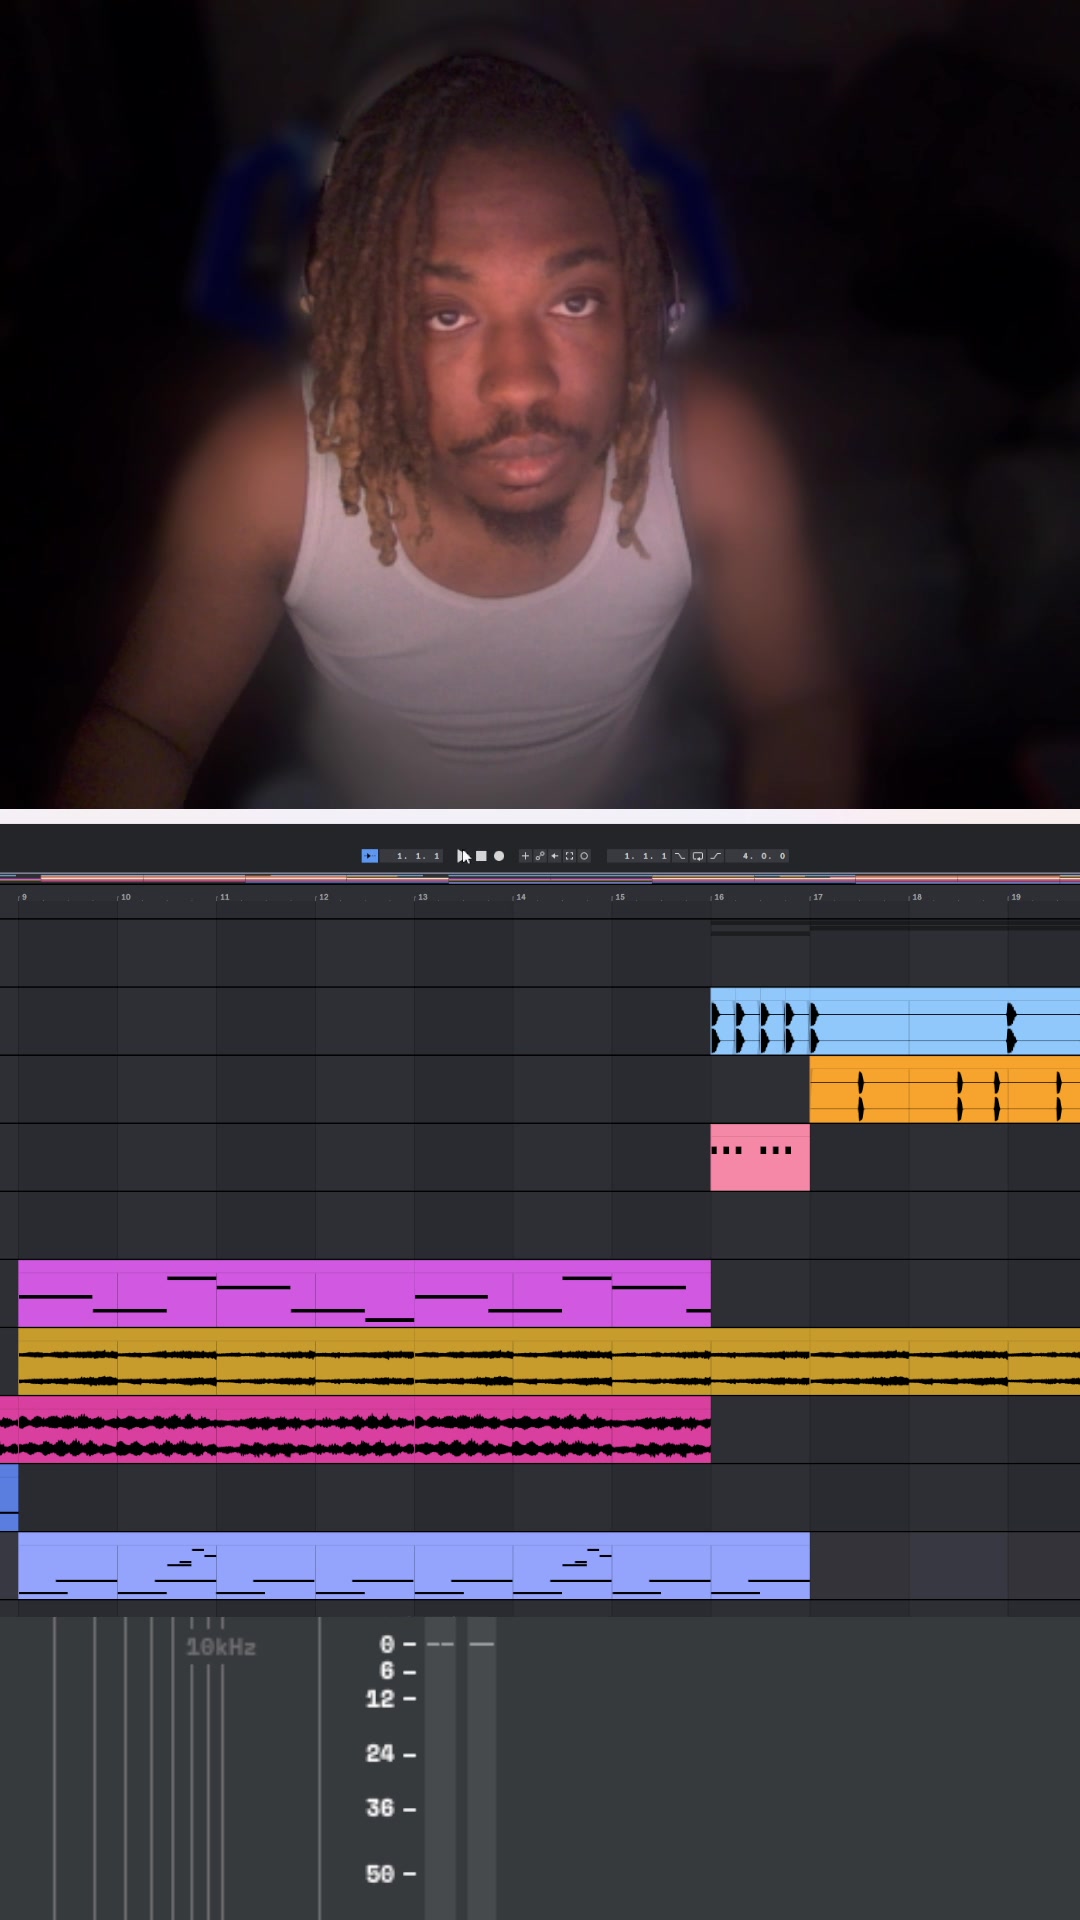Toggle the Punch-Out switch icon
This screenshot has width=1080, height=1920.
pyautogui.click(x=716, y=856)
